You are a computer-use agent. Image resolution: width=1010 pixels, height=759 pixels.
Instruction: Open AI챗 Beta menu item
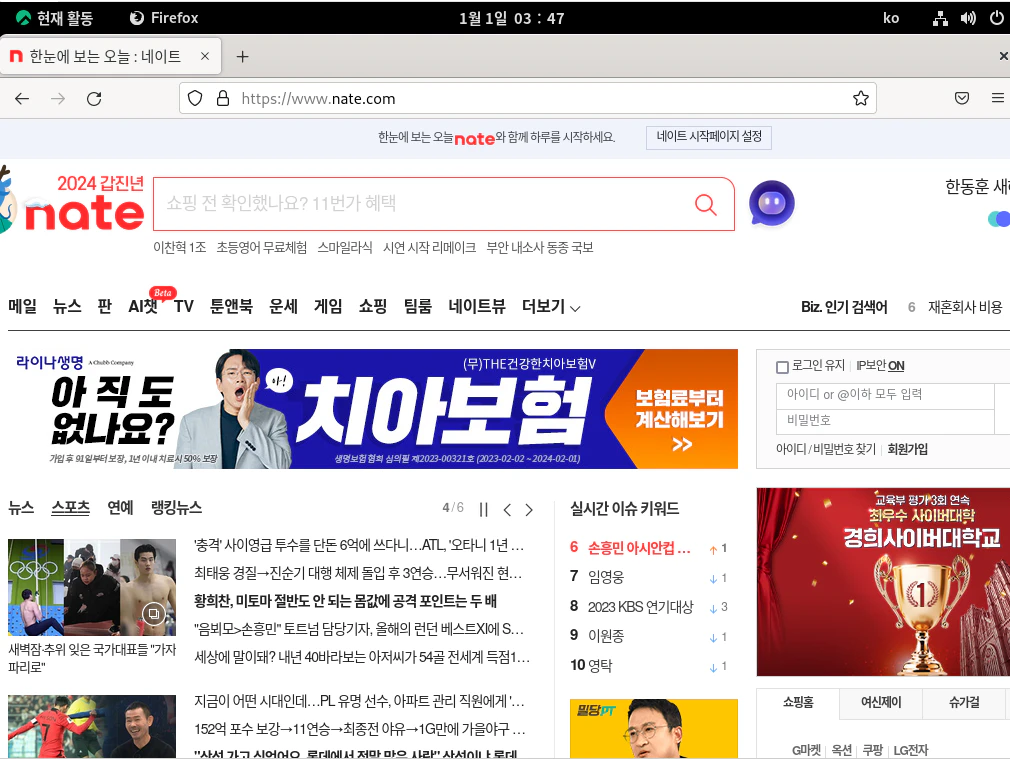[x=144, y=307]
